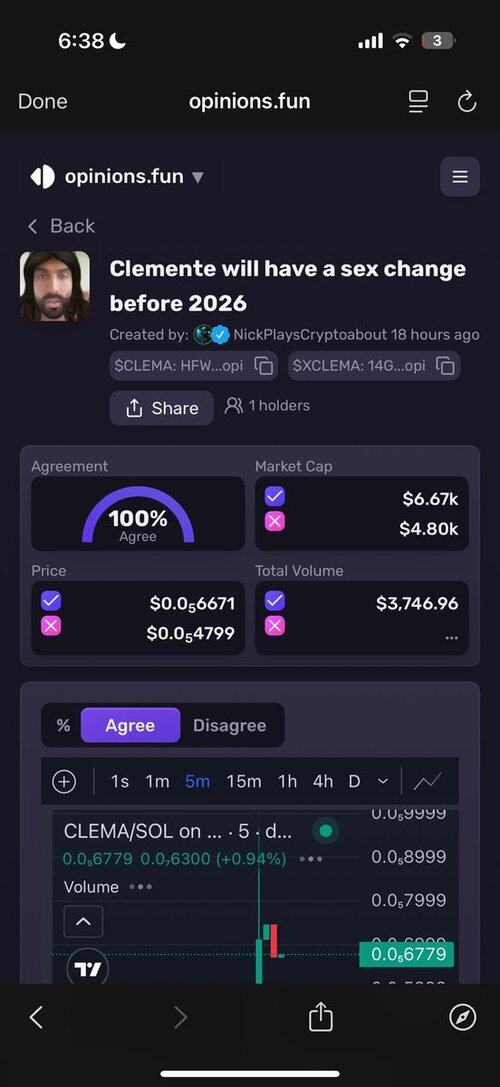Select the 15m timeframe
Image resolution: width=500 pixels, height=1087 pixels.
(x=243, y=781)
